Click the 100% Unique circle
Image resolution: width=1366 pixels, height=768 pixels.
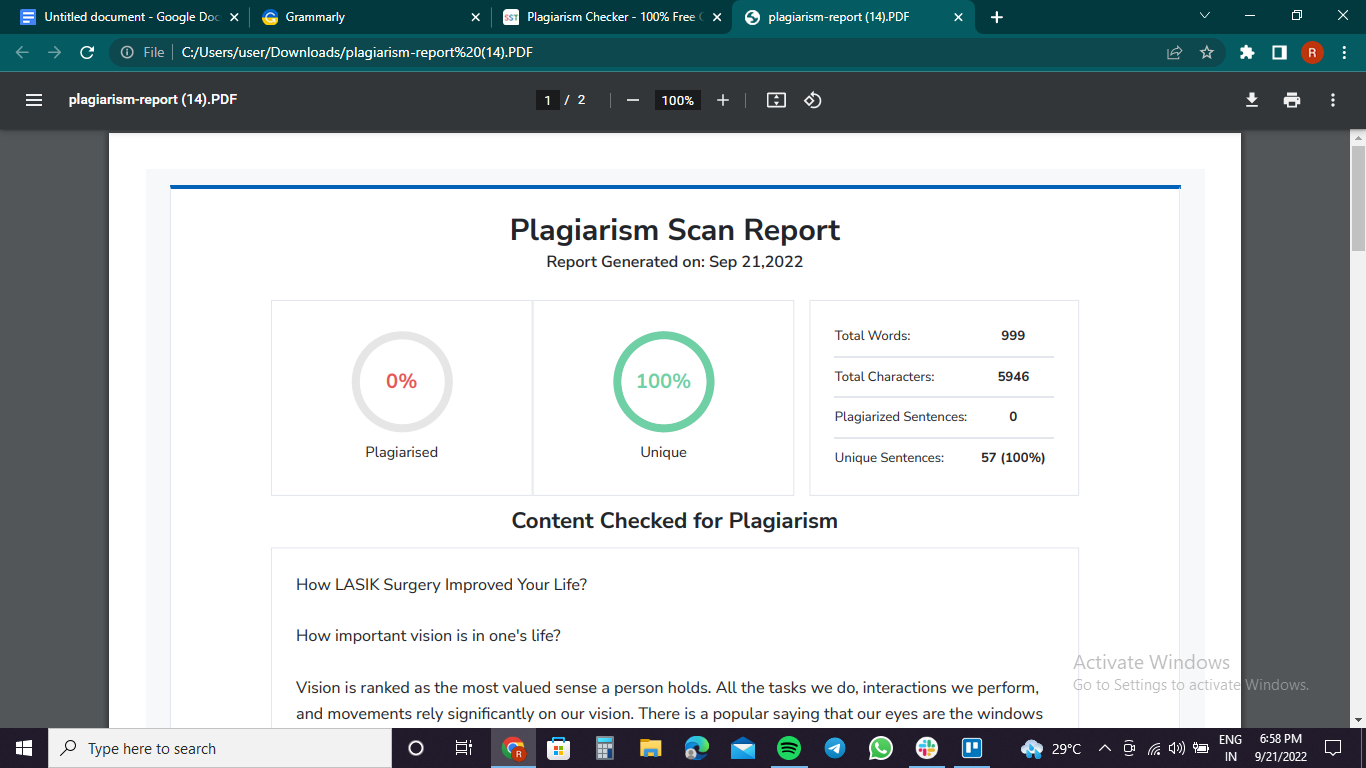663,381
